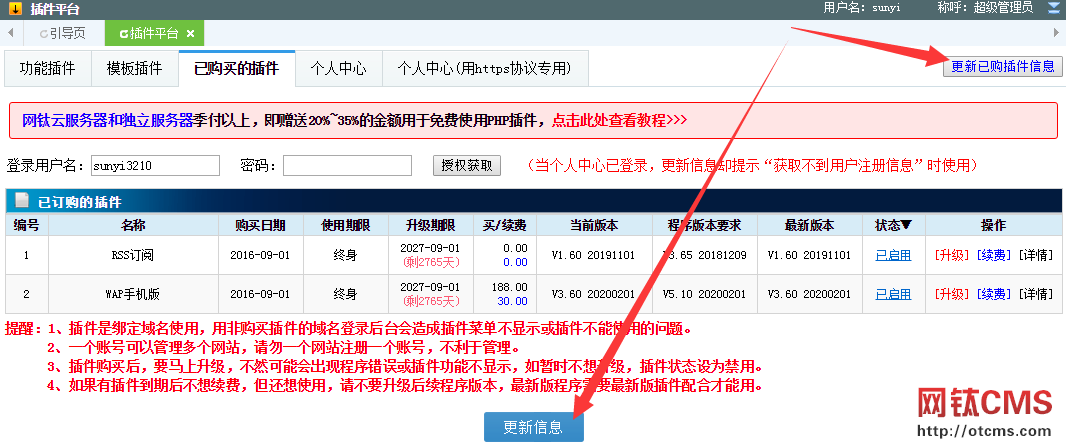Click the 升级期限 column header
Viewport: 1066px width, 447px height.
click(x=430, y=226)
